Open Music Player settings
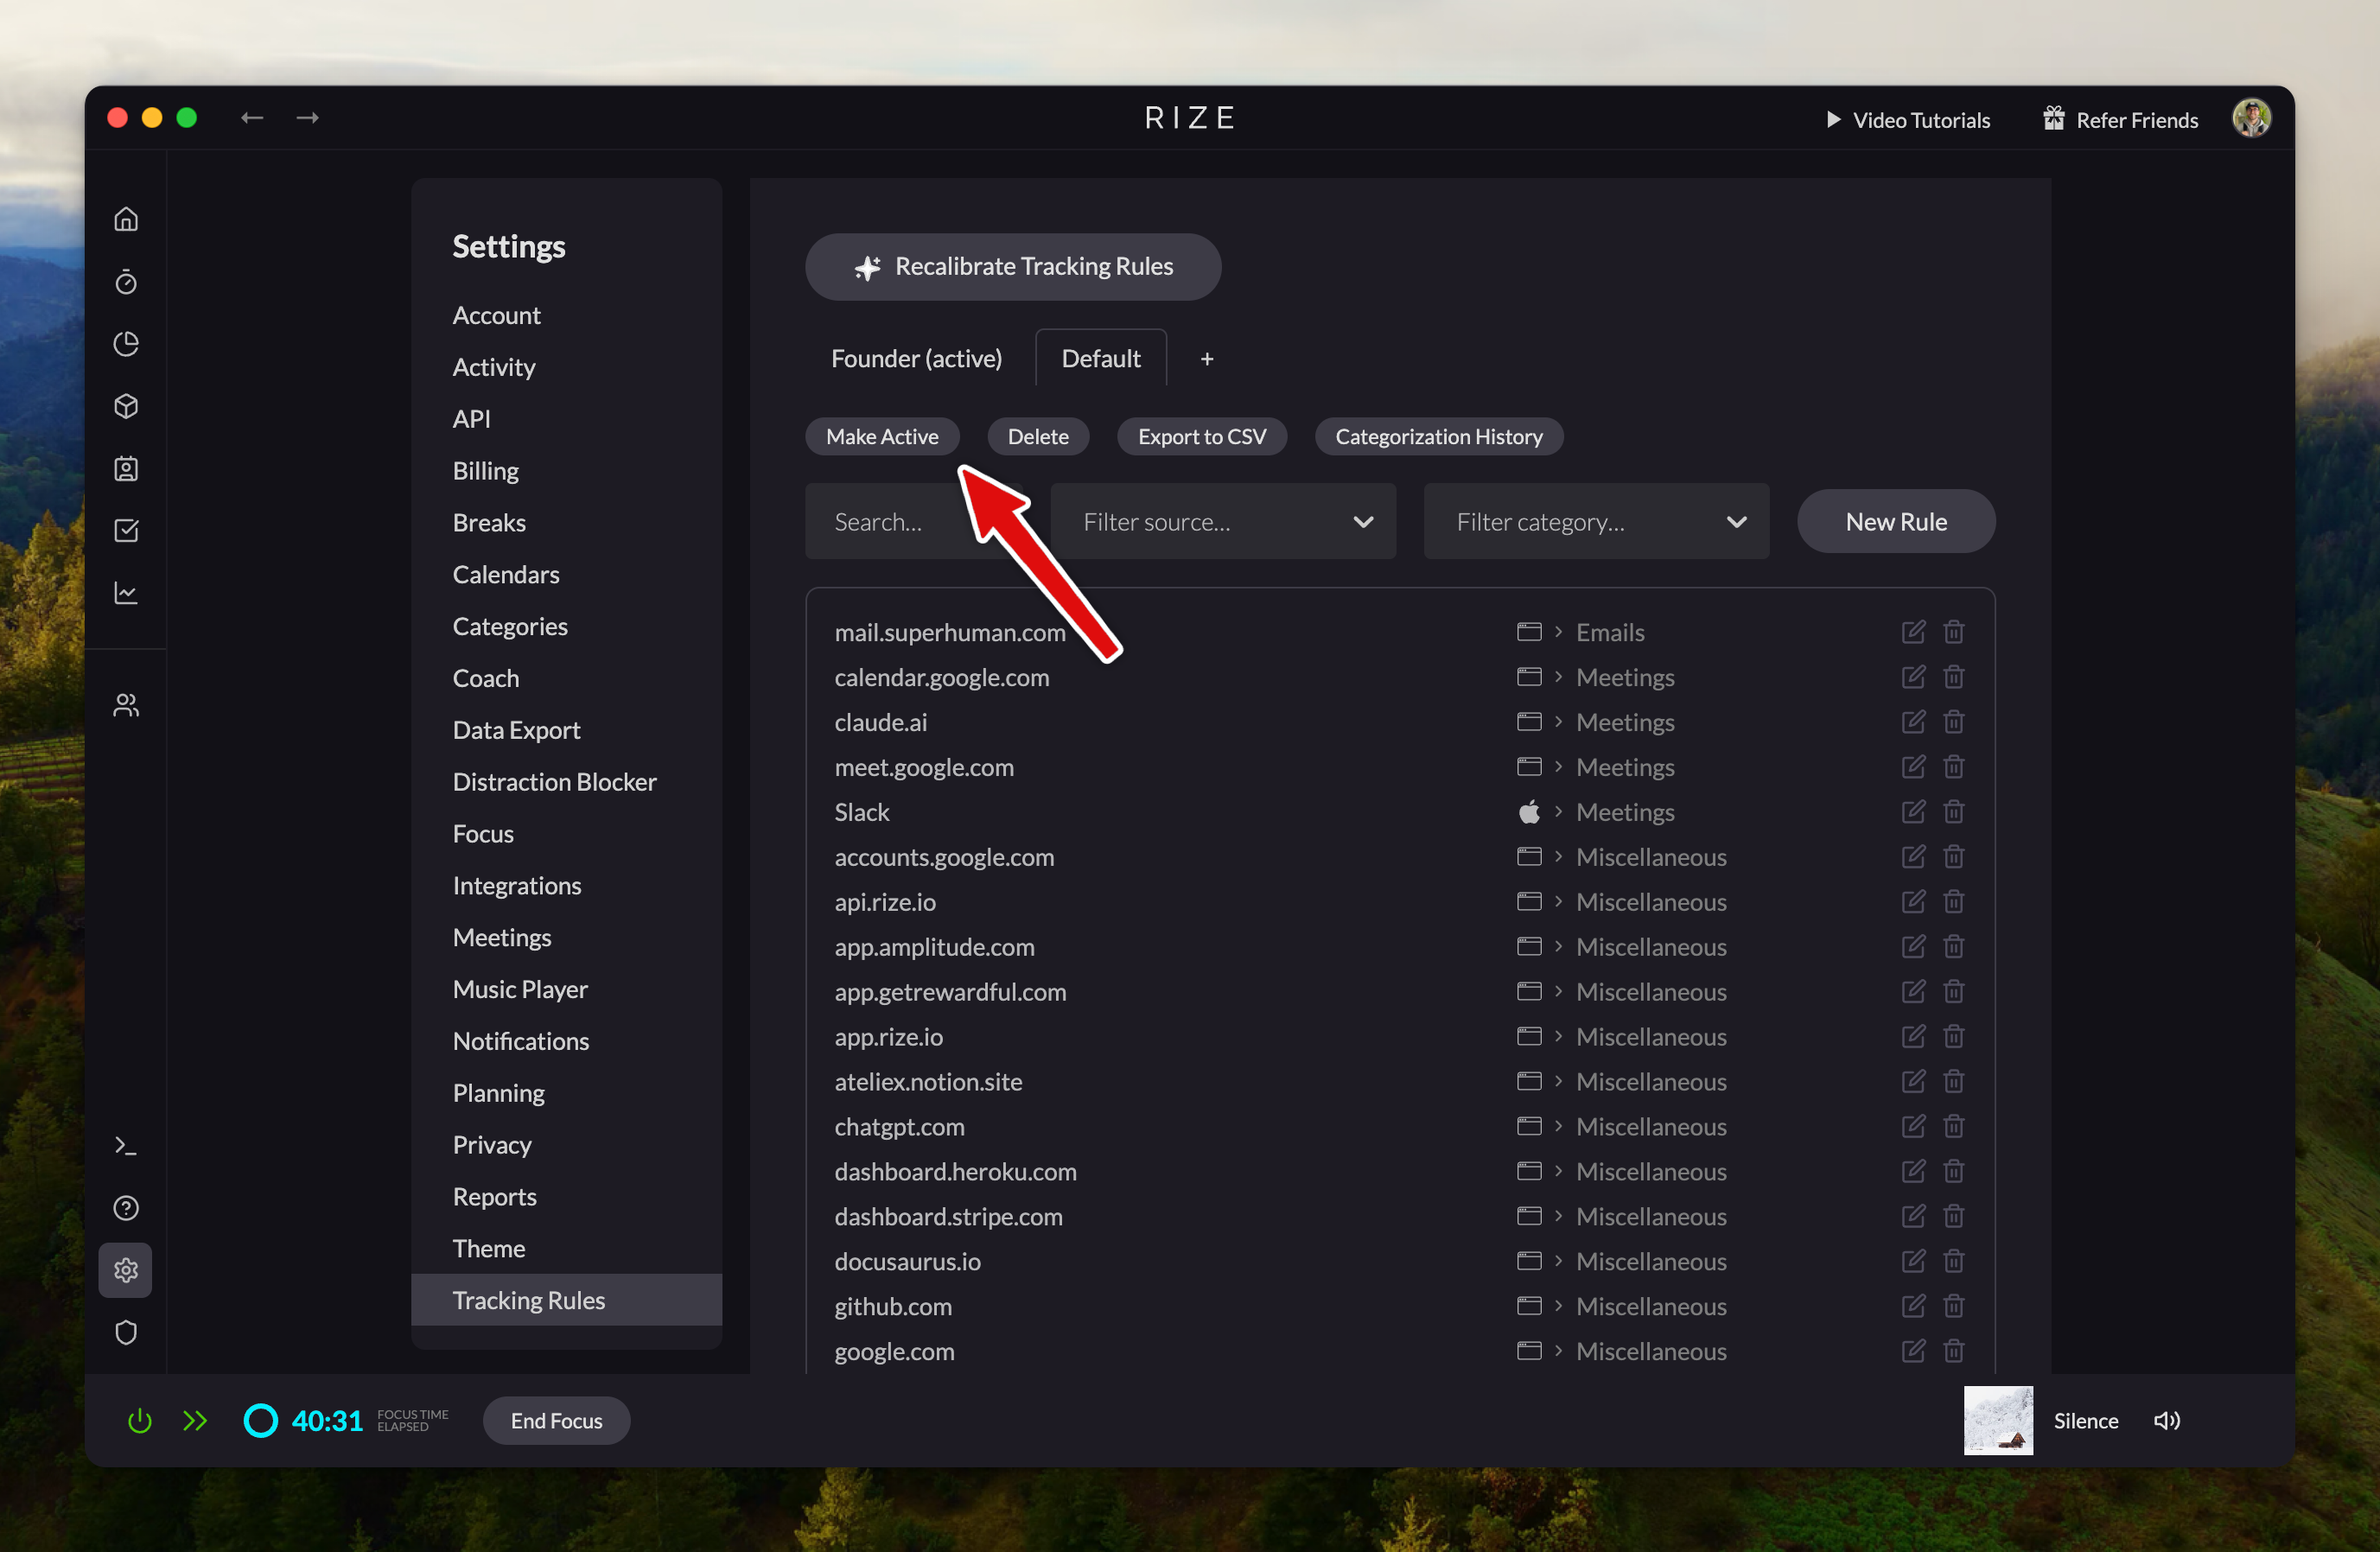Screen dimensions: 2380x1552 (520, 989)
